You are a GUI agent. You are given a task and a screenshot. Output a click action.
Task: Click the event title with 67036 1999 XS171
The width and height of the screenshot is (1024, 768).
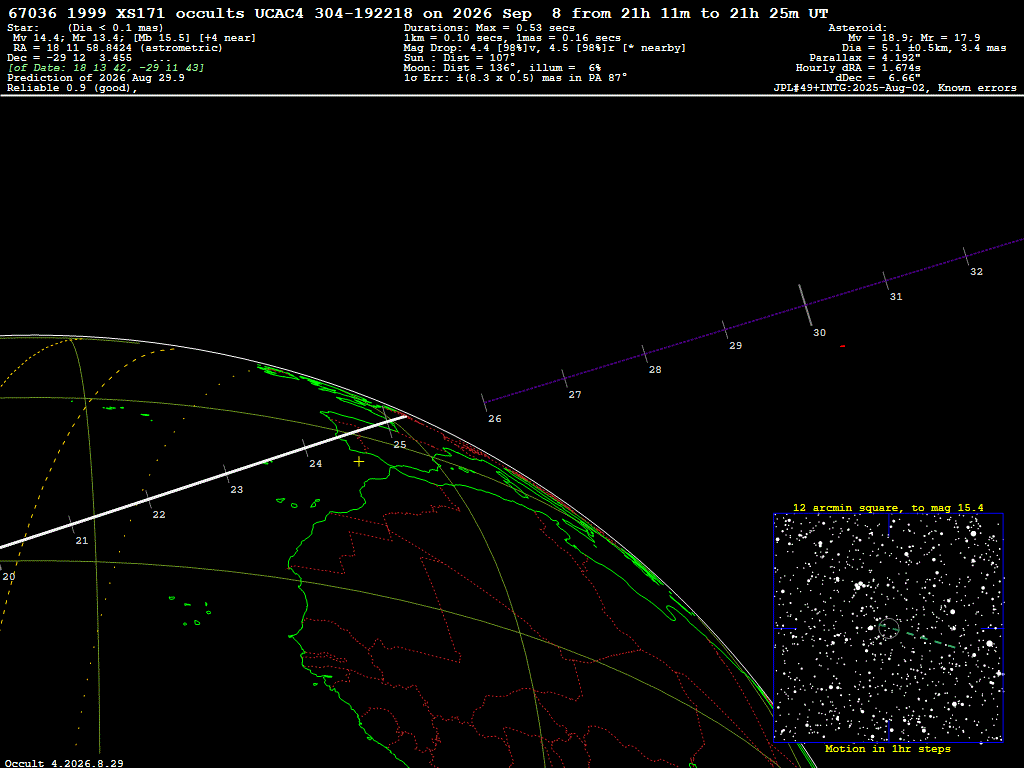[x=418, y=13]
